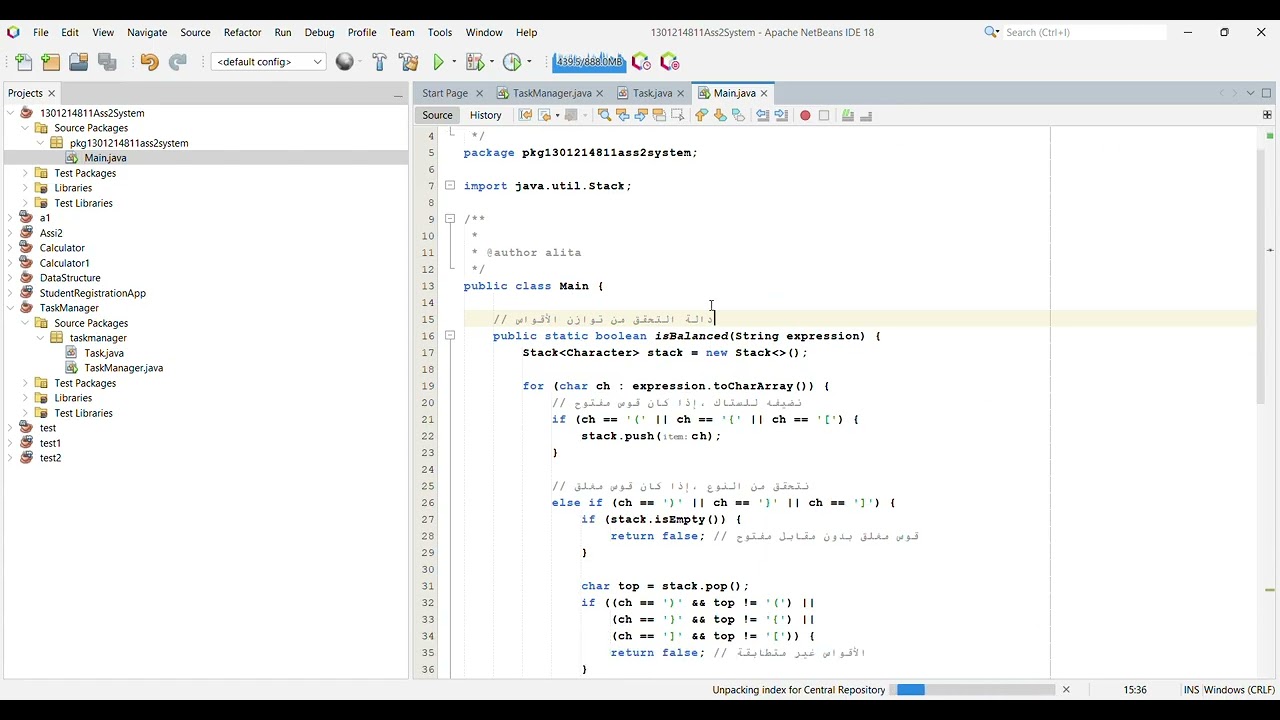The width and height of the screenshot is (1280, 720).
Task: Open the File menu
Action: click(41, 32)
